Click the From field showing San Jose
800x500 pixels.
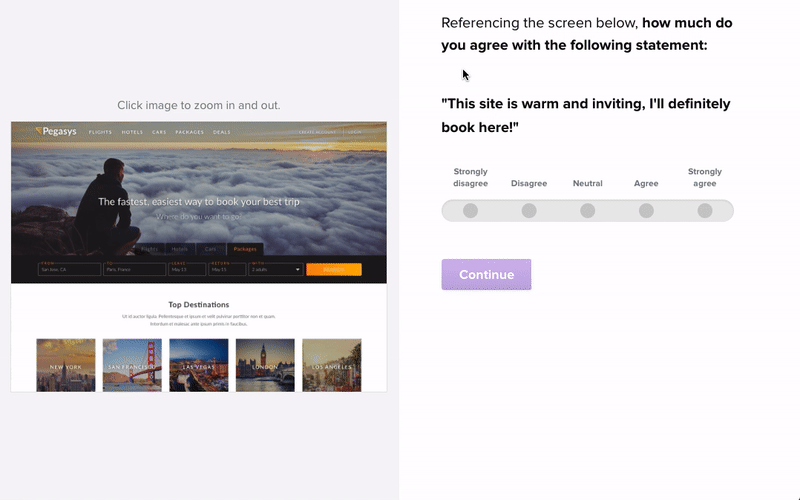click(69, 269)
